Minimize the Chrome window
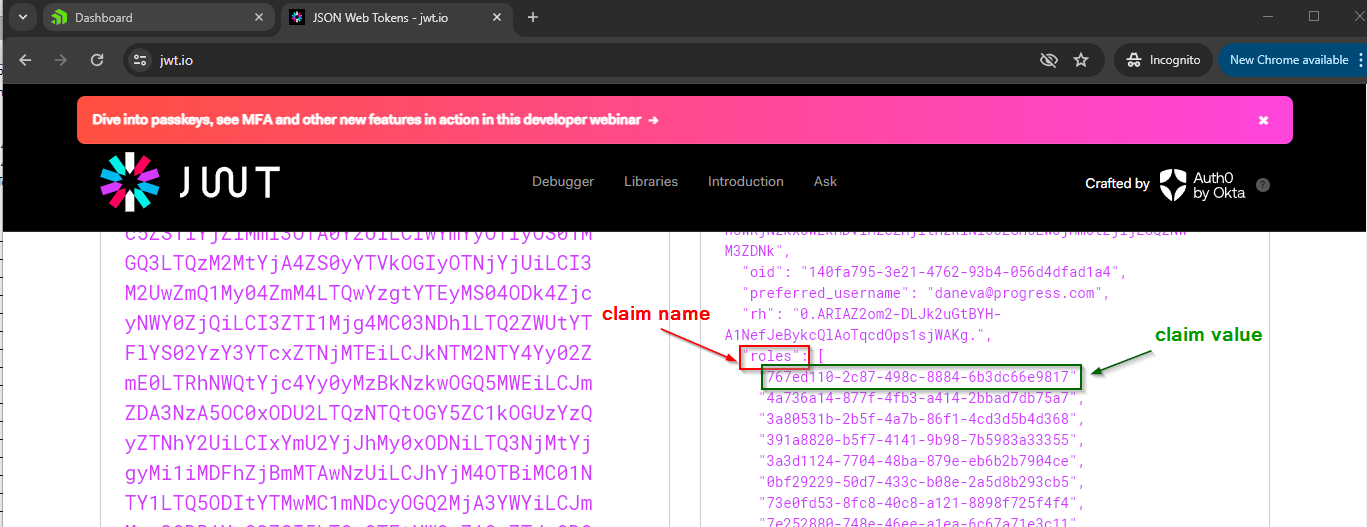The height and width of the screenshot is (527, 1367). click(1268, 16)
